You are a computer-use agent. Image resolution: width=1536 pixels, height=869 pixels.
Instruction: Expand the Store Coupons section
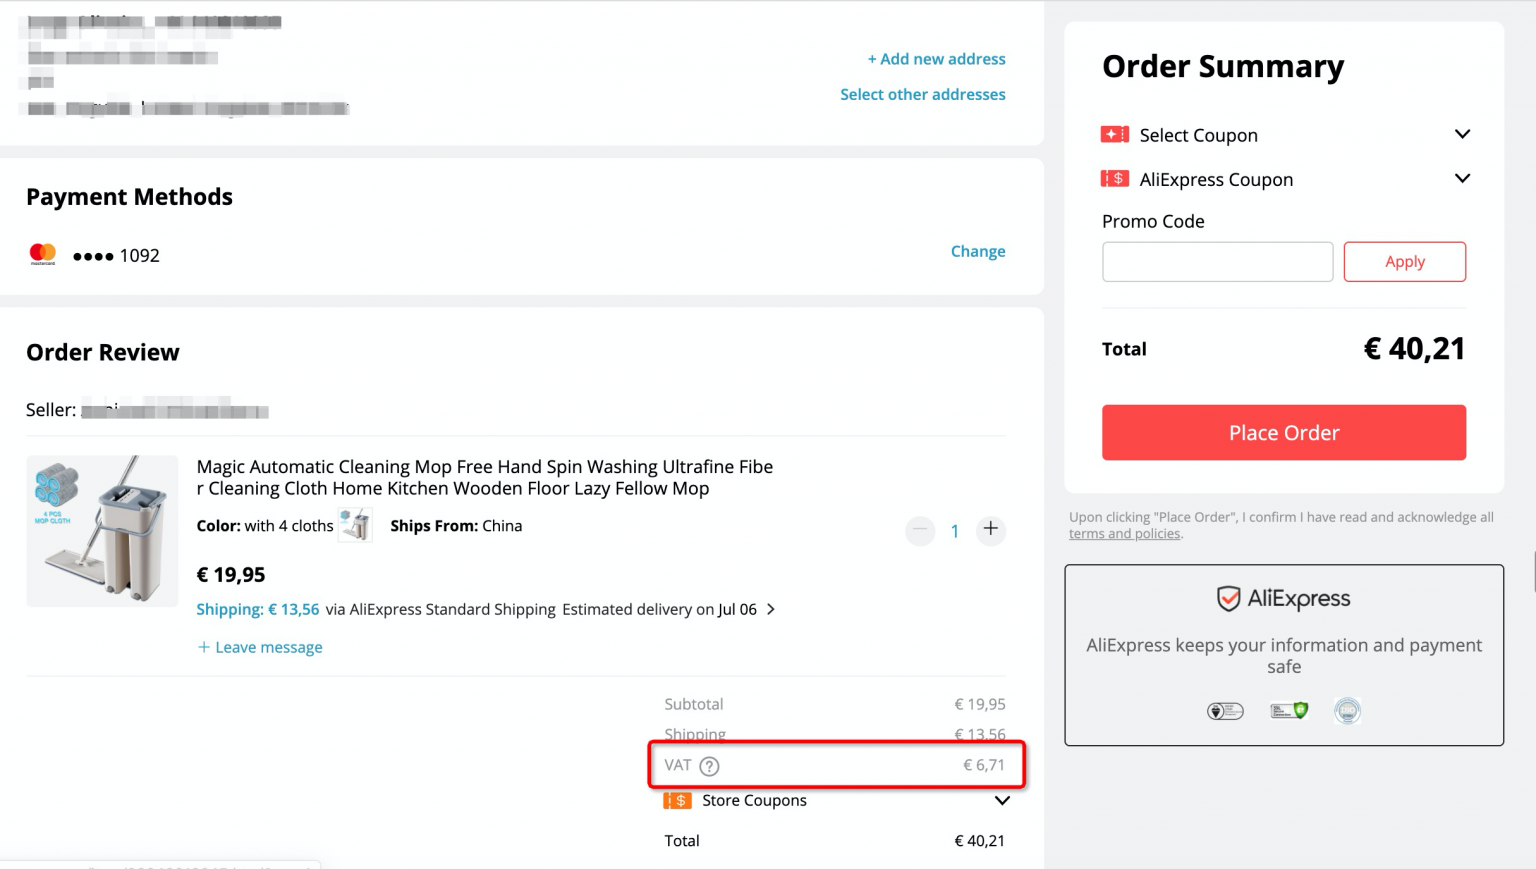click(1001, 800)
